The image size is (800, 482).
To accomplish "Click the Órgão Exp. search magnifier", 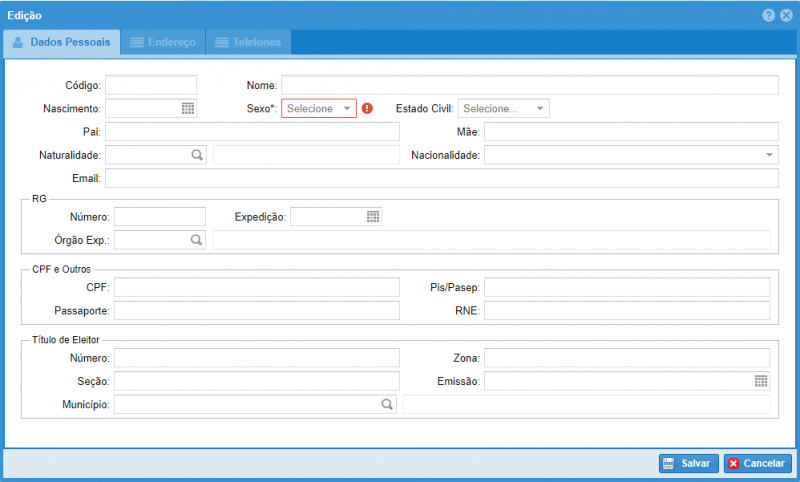I will pos(197,240).
